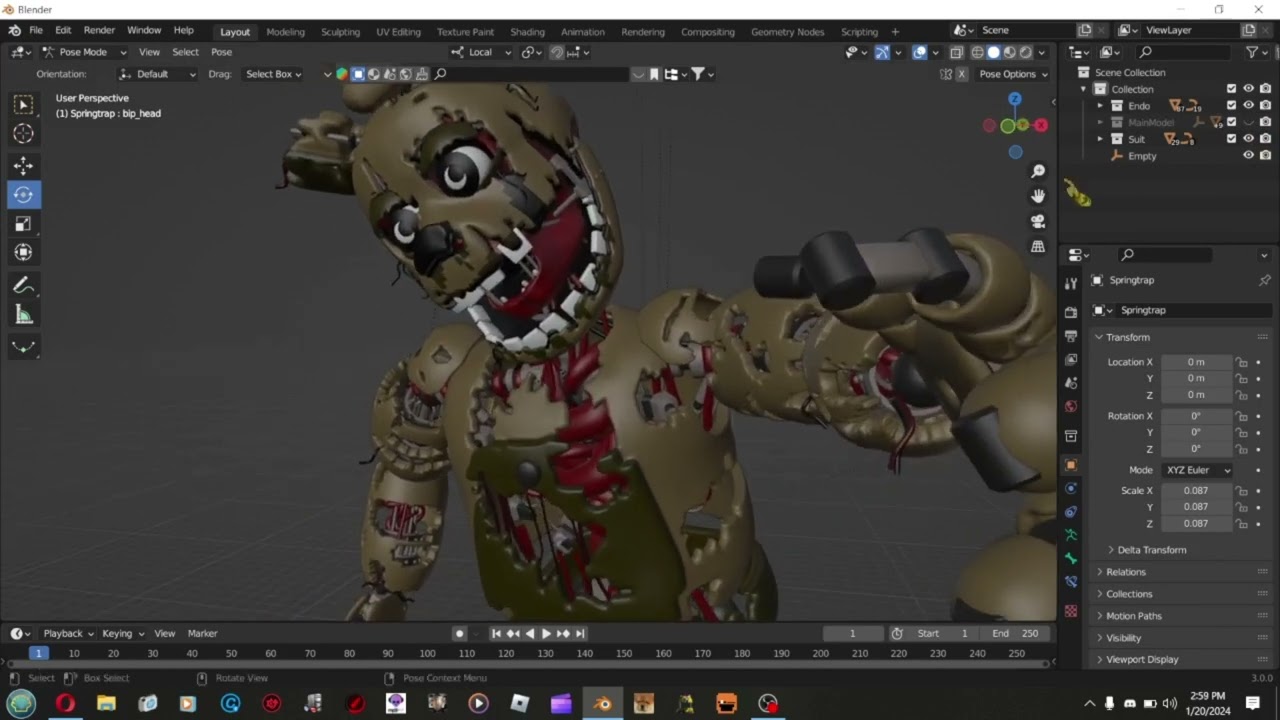The height and width of the screenshot is (720, 1280).
Task: Toggle lock on Scale X
Action: pos(1241,491)
